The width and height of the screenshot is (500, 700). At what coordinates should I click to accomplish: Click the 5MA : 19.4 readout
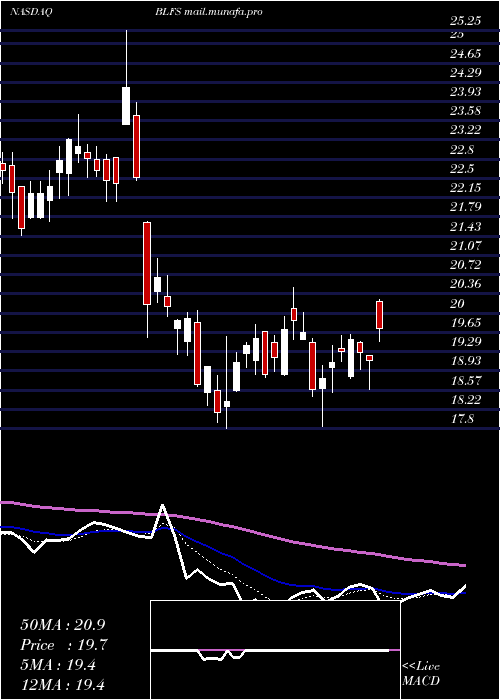coord(58,665)
